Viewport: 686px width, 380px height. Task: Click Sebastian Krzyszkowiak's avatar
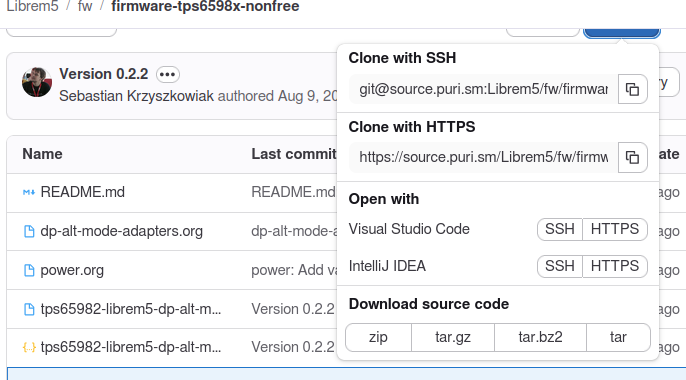[37, 82]
